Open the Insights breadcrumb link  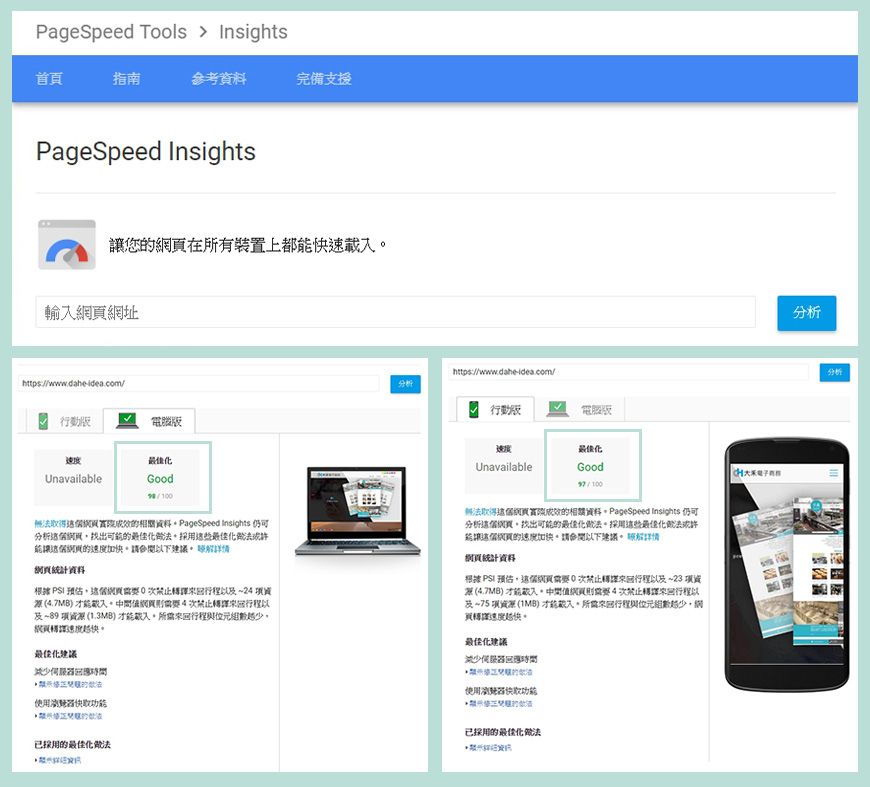pyautogui.click(x=253, y=32)
